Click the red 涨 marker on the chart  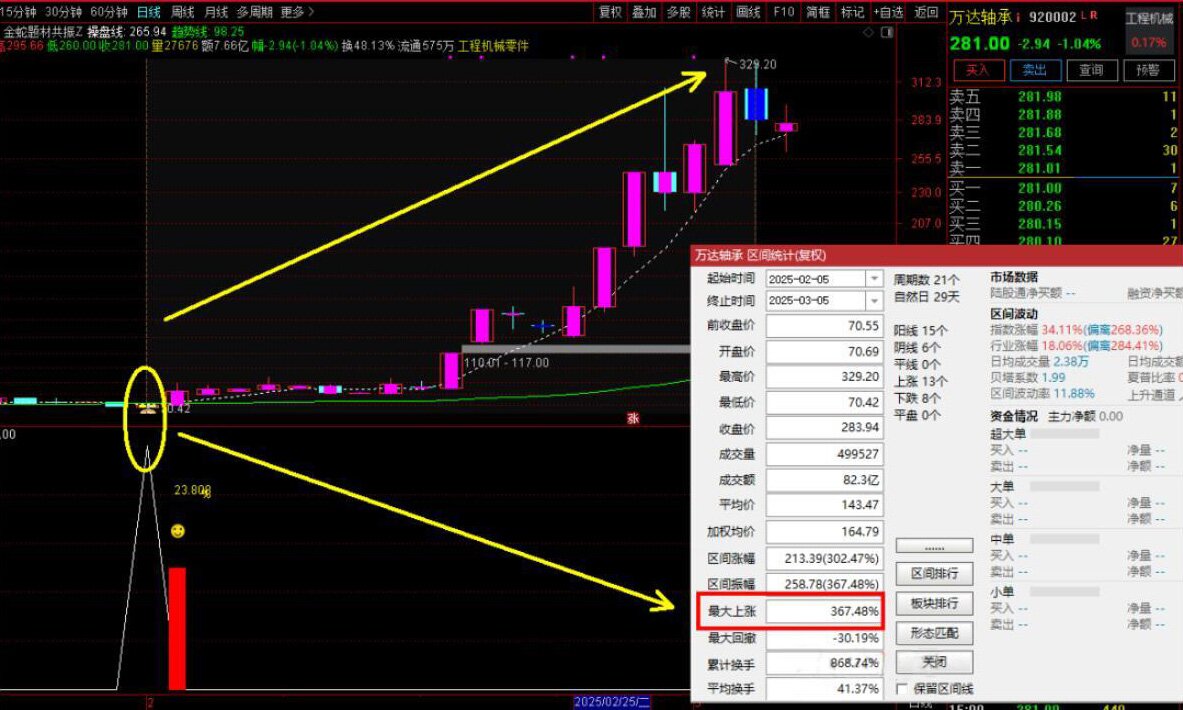[633, 418]
